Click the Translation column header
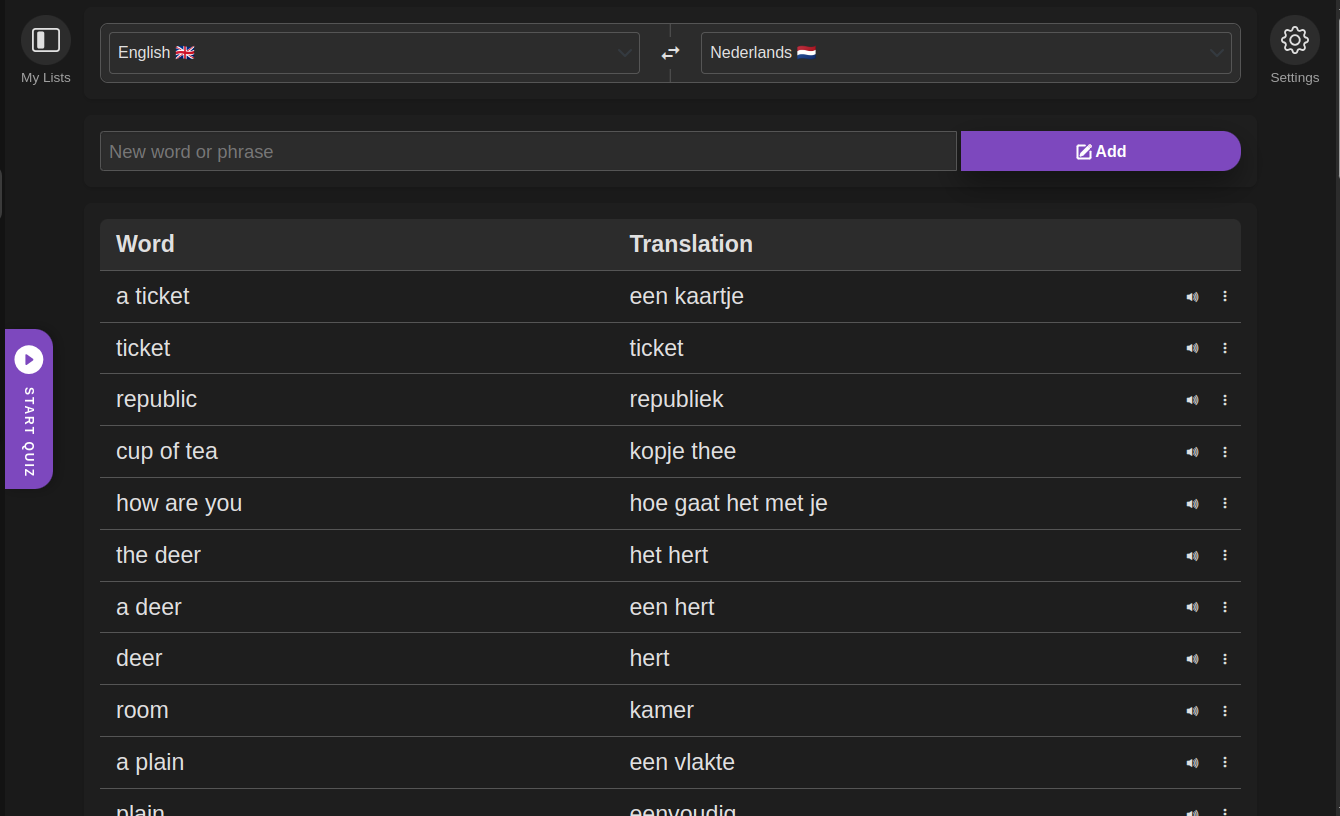 (691, 244)
